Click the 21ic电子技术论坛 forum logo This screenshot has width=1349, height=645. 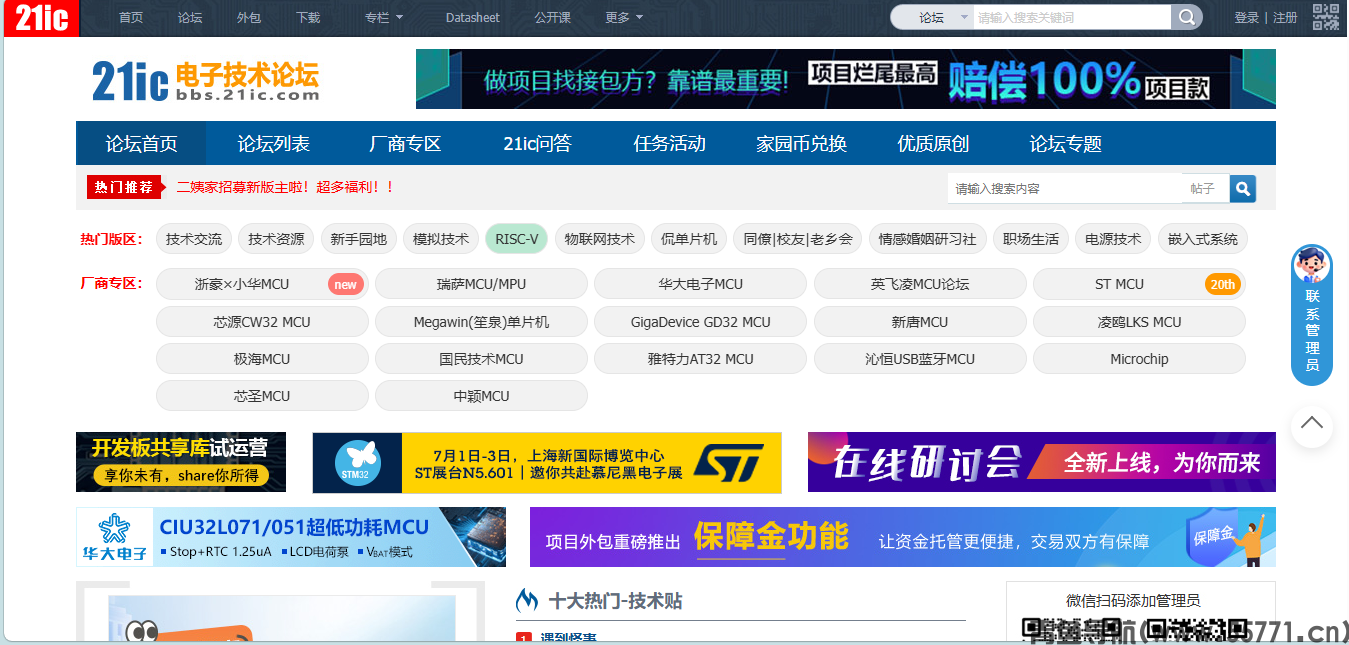(x=205, y=80)
